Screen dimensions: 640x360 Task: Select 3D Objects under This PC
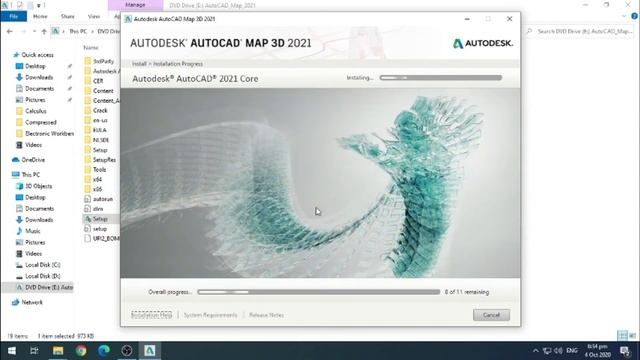(34, 186)
